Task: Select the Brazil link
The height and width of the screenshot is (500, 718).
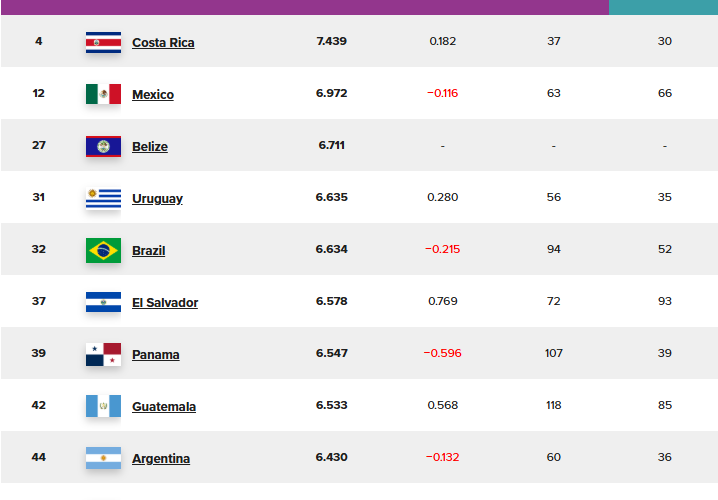Action: [x=148, y=251]
